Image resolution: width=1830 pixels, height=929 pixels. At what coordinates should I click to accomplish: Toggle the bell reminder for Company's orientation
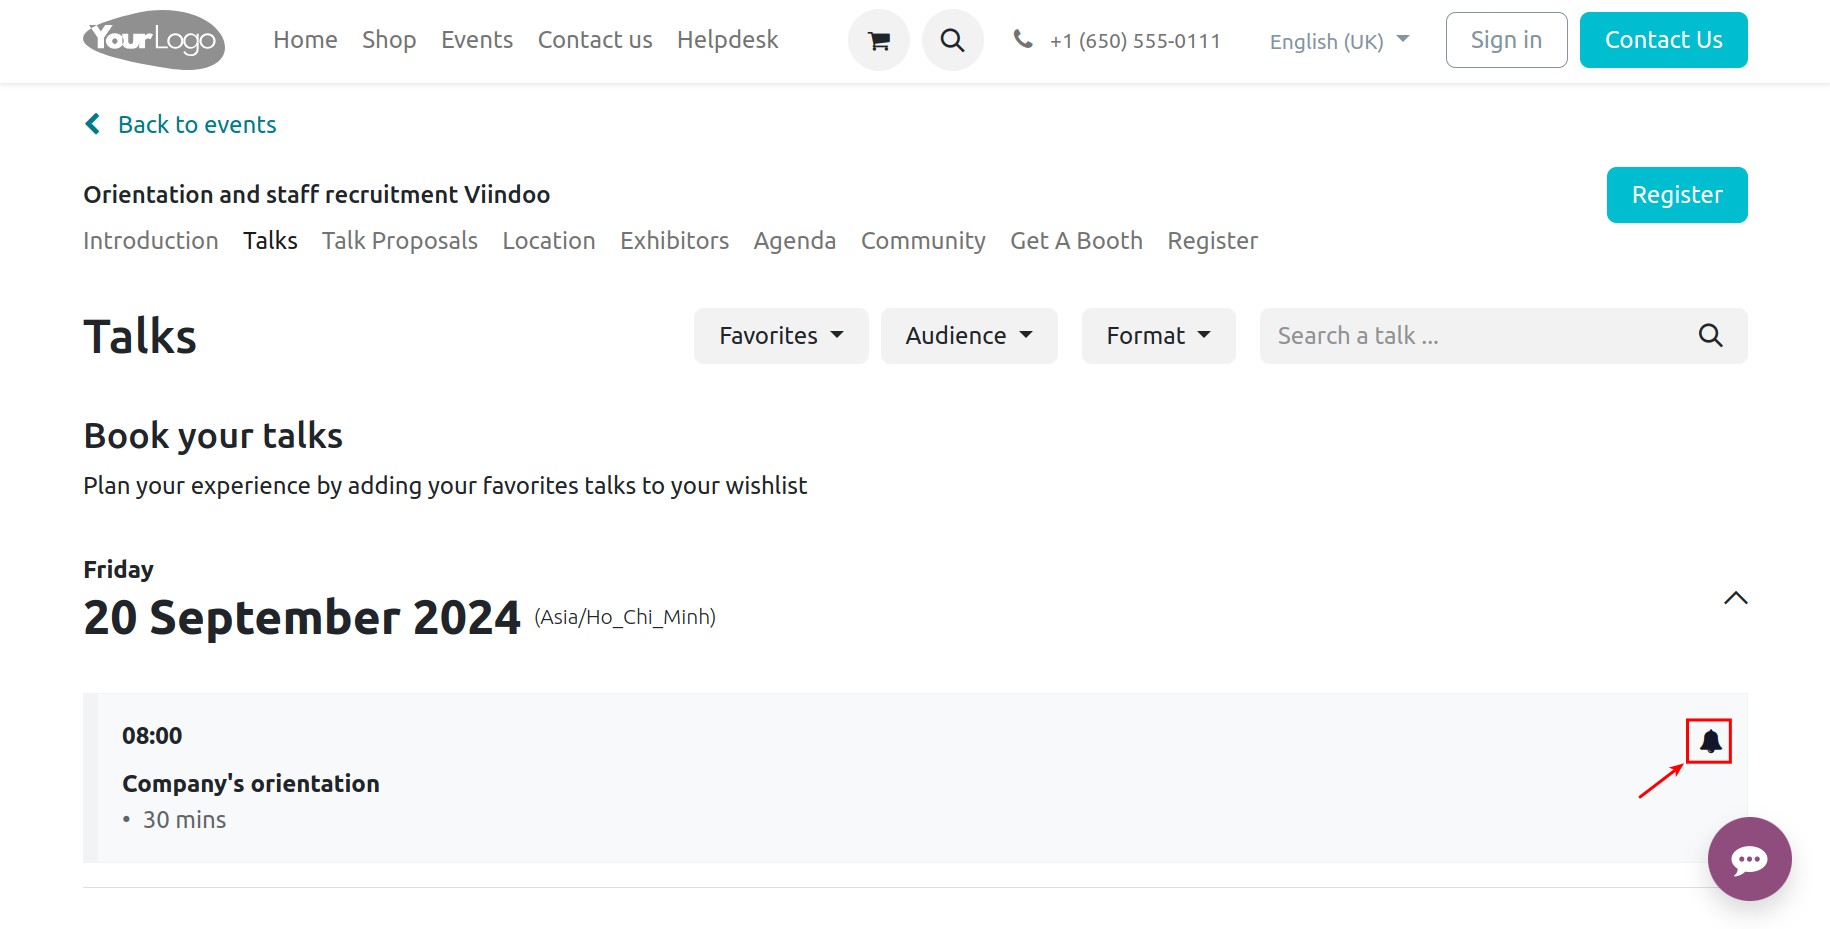click(1710, 741)
